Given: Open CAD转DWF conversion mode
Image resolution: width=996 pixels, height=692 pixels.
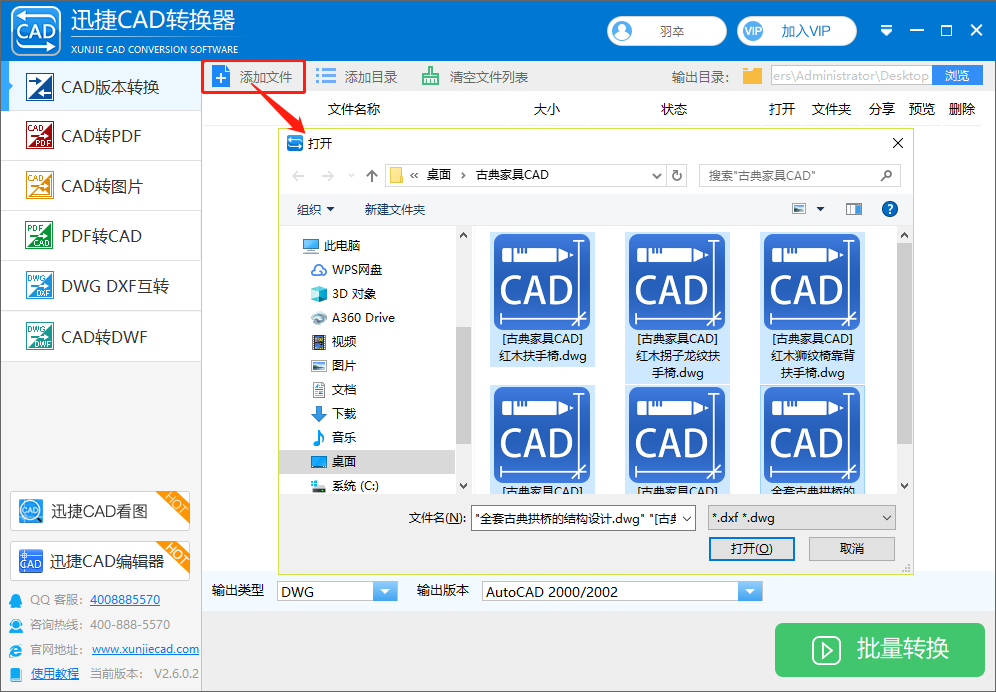Looking at the screenshot, I should [102, 336].
